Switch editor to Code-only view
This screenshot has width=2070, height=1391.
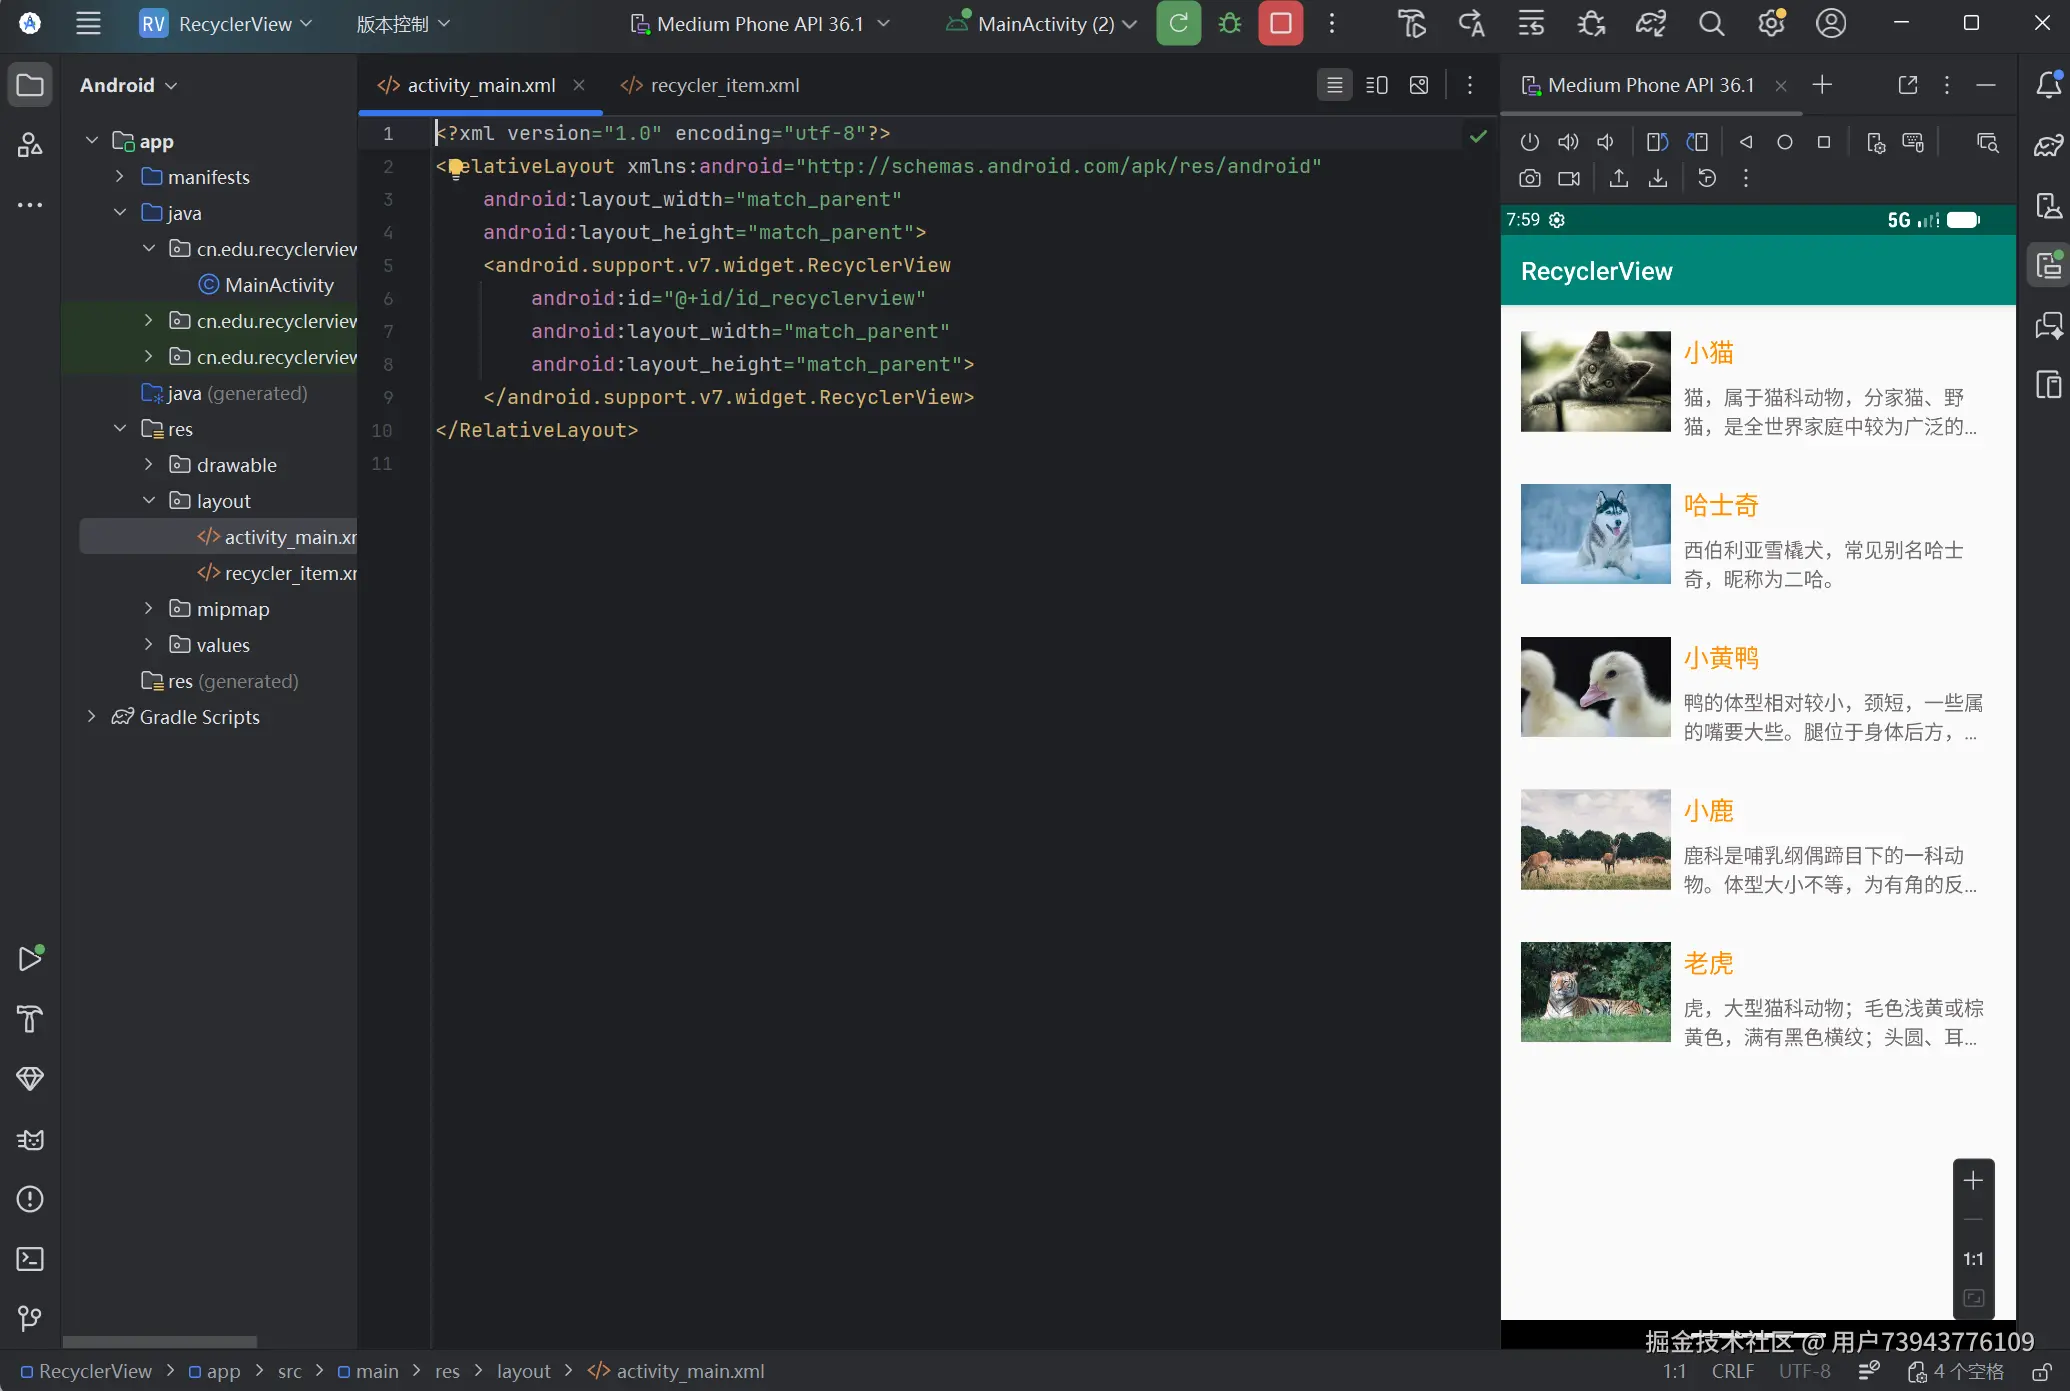point(1334,85)
